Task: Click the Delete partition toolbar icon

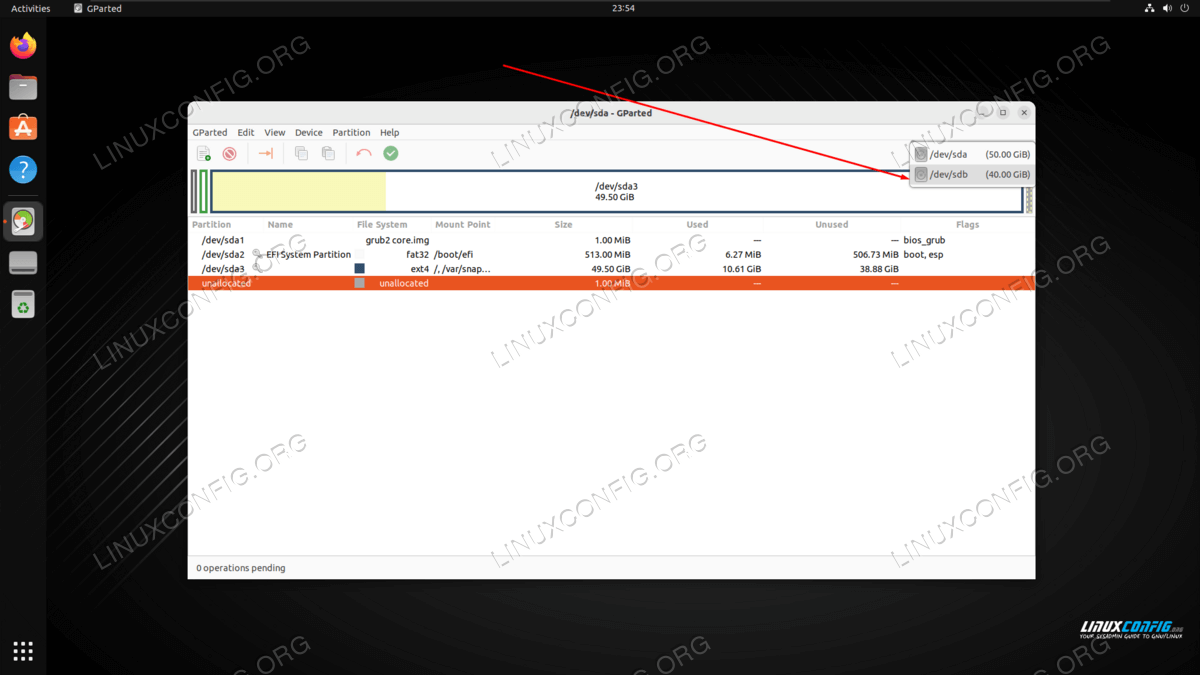Action: (x=229, y=154)
